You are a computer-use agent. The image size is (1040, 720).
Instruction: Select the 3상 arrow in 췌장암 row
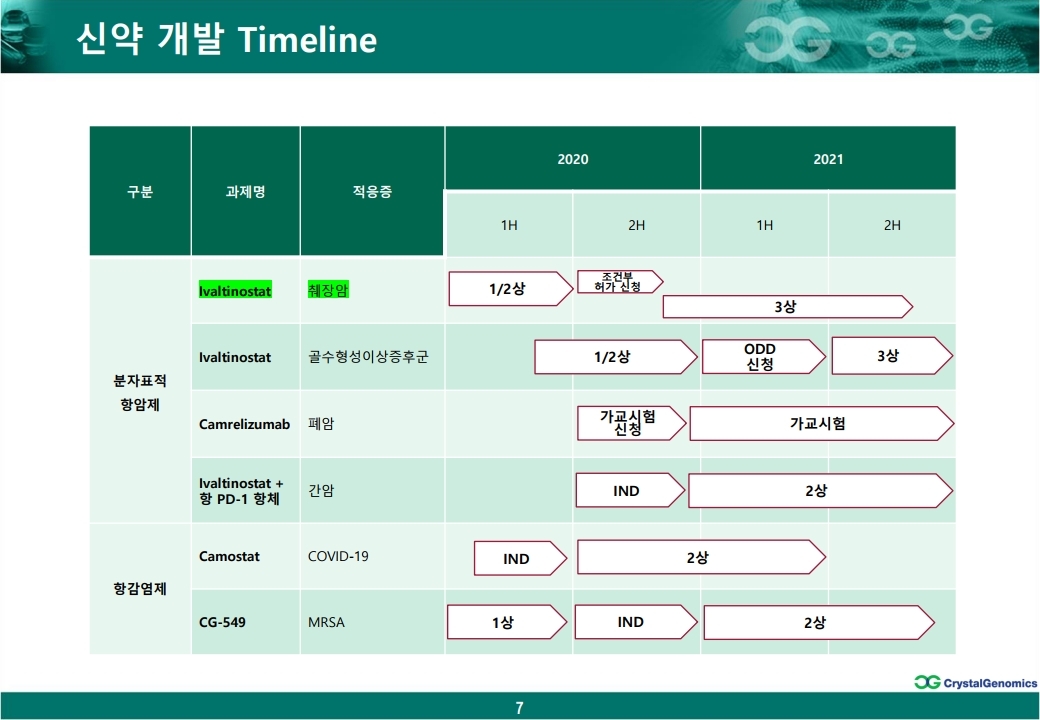[787, 306]
